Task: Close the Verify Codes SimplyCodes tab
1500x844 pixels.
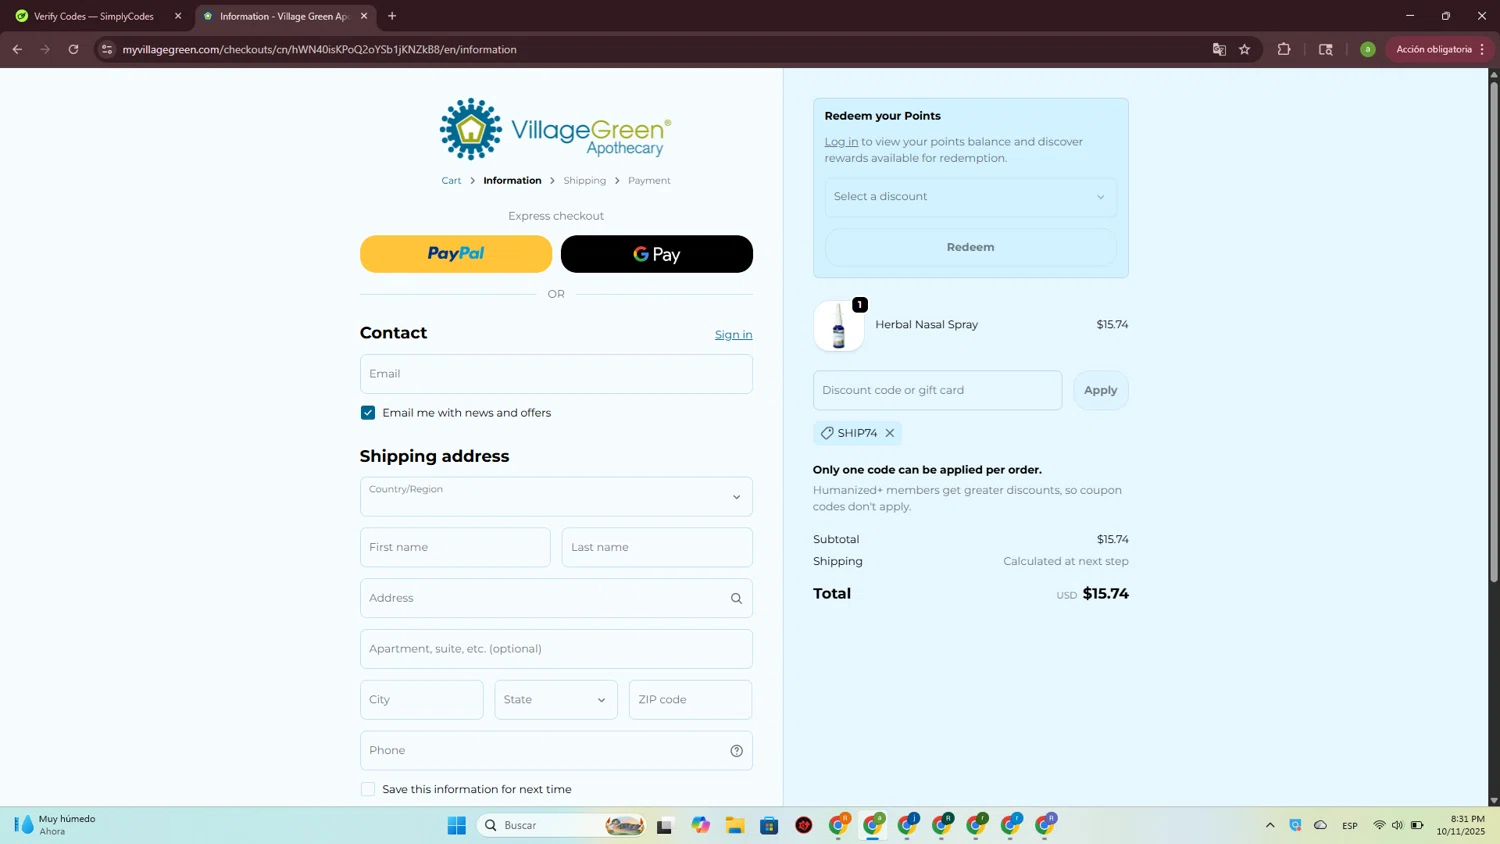Action: 178,16
